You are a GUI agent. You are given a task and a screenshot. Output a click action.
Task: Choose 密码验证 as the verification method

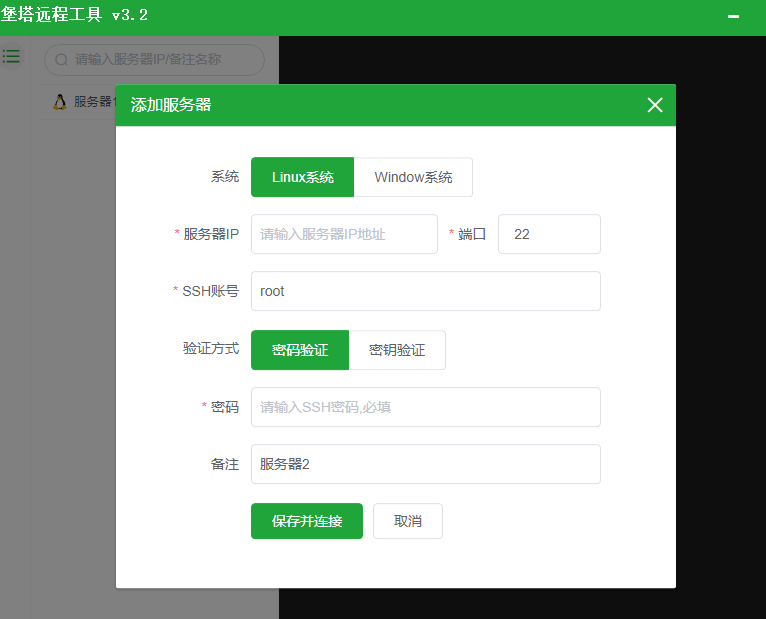pyautogui.click(x=300, y=350)
